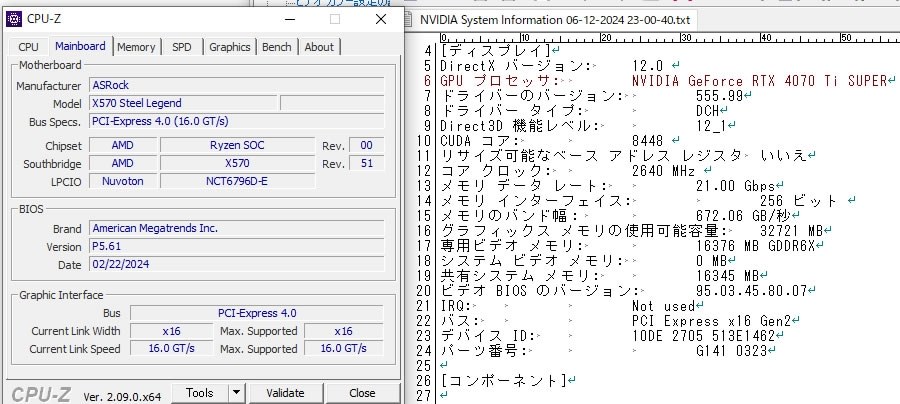
Task: Click the Close button in CPU-Z
Action: 362,393
